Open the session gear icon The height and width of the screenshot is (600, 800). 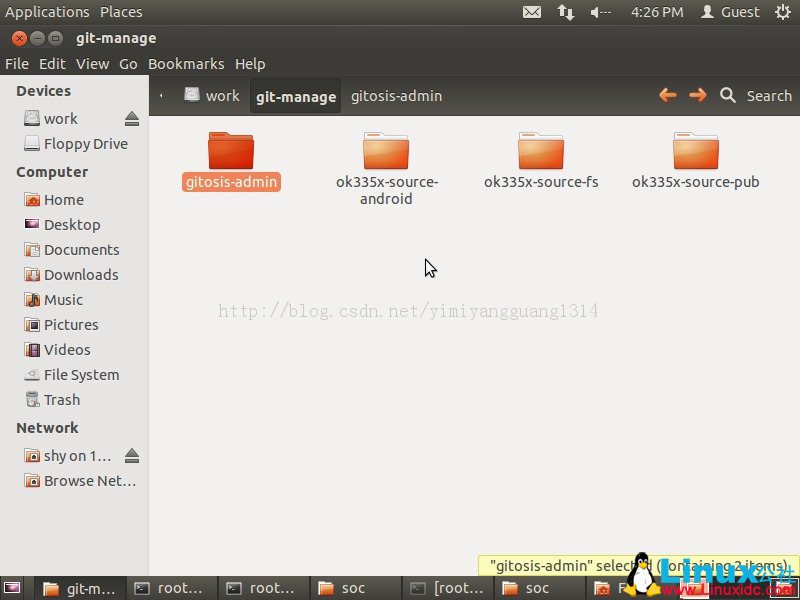pyautogui.click(x=784, y=12)
